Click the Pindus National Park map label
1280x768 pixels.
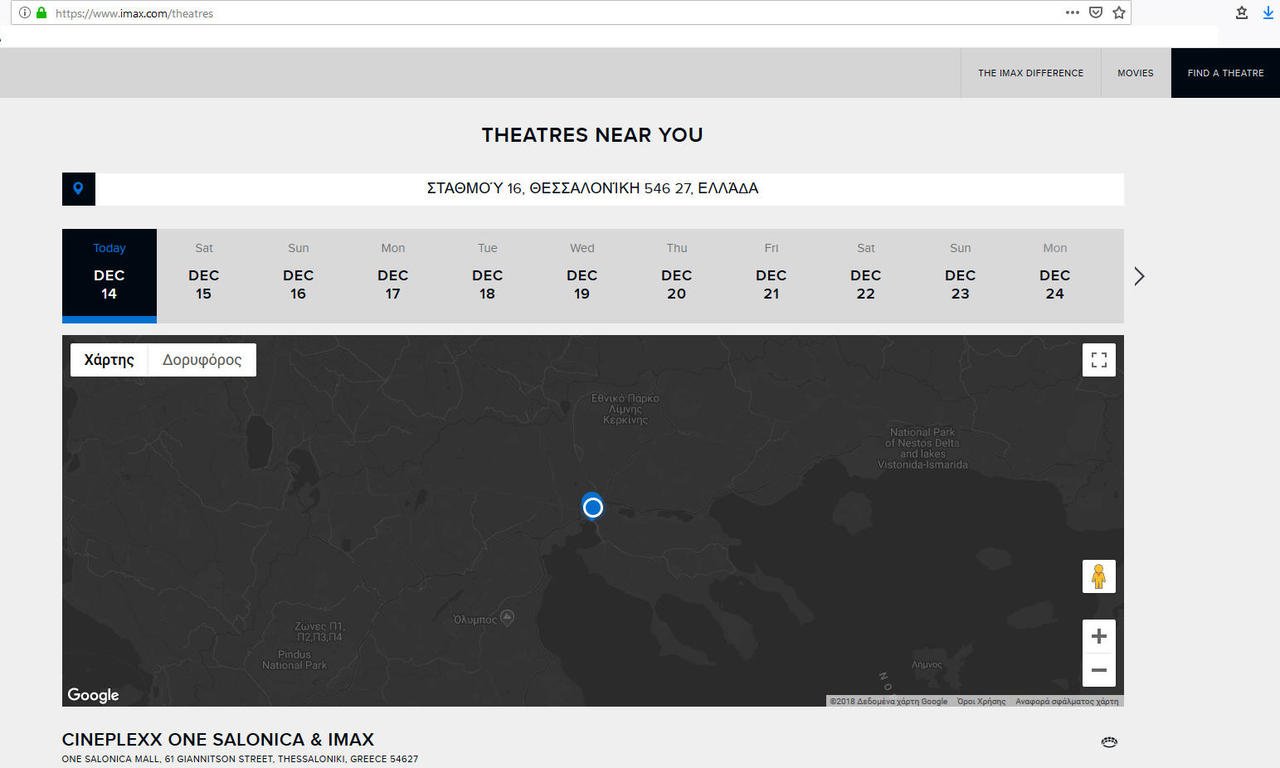[x=295, y=659]
